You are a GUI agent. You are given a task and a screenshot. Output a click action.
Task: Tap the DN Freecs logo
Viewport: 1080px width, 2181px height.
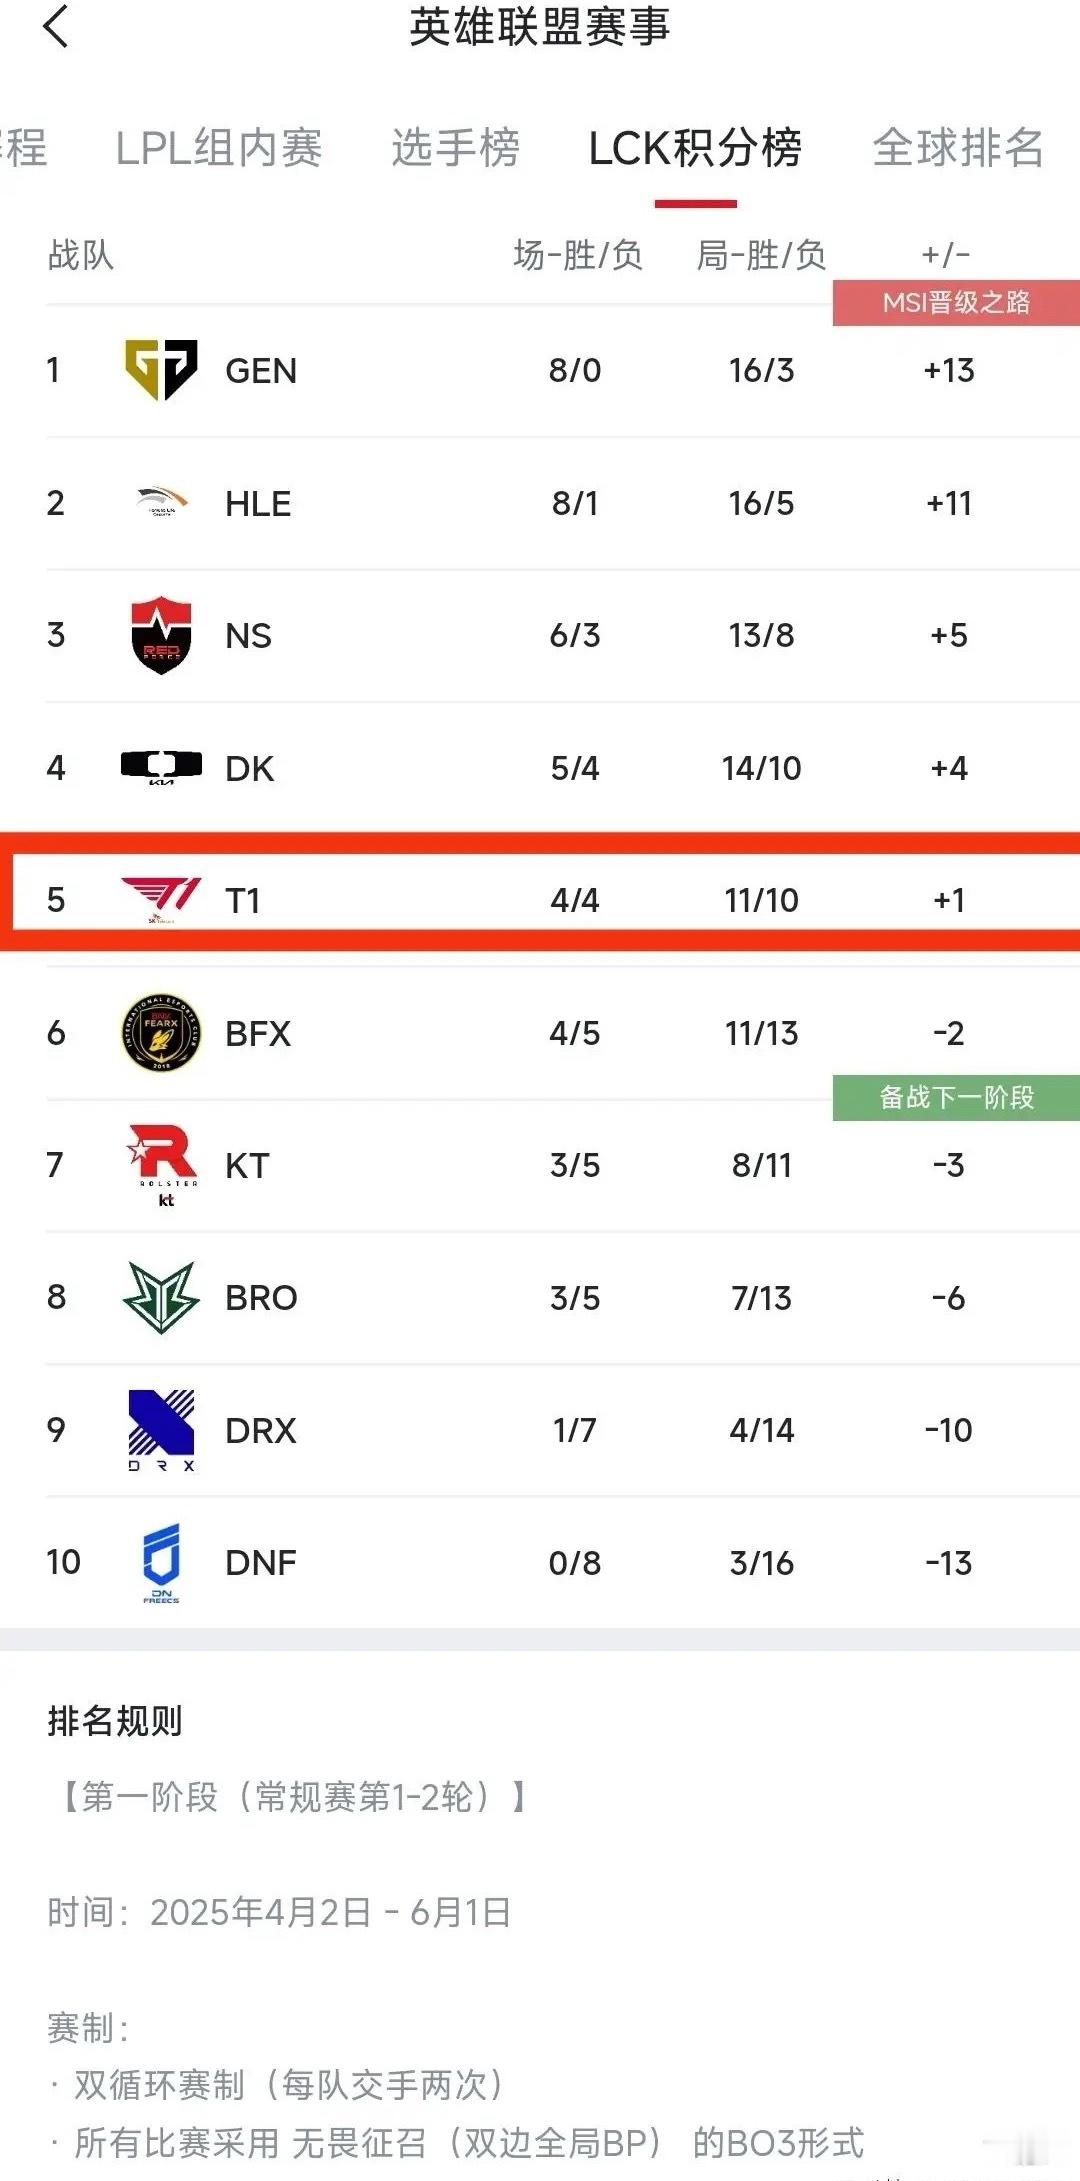pos(161,1563)
